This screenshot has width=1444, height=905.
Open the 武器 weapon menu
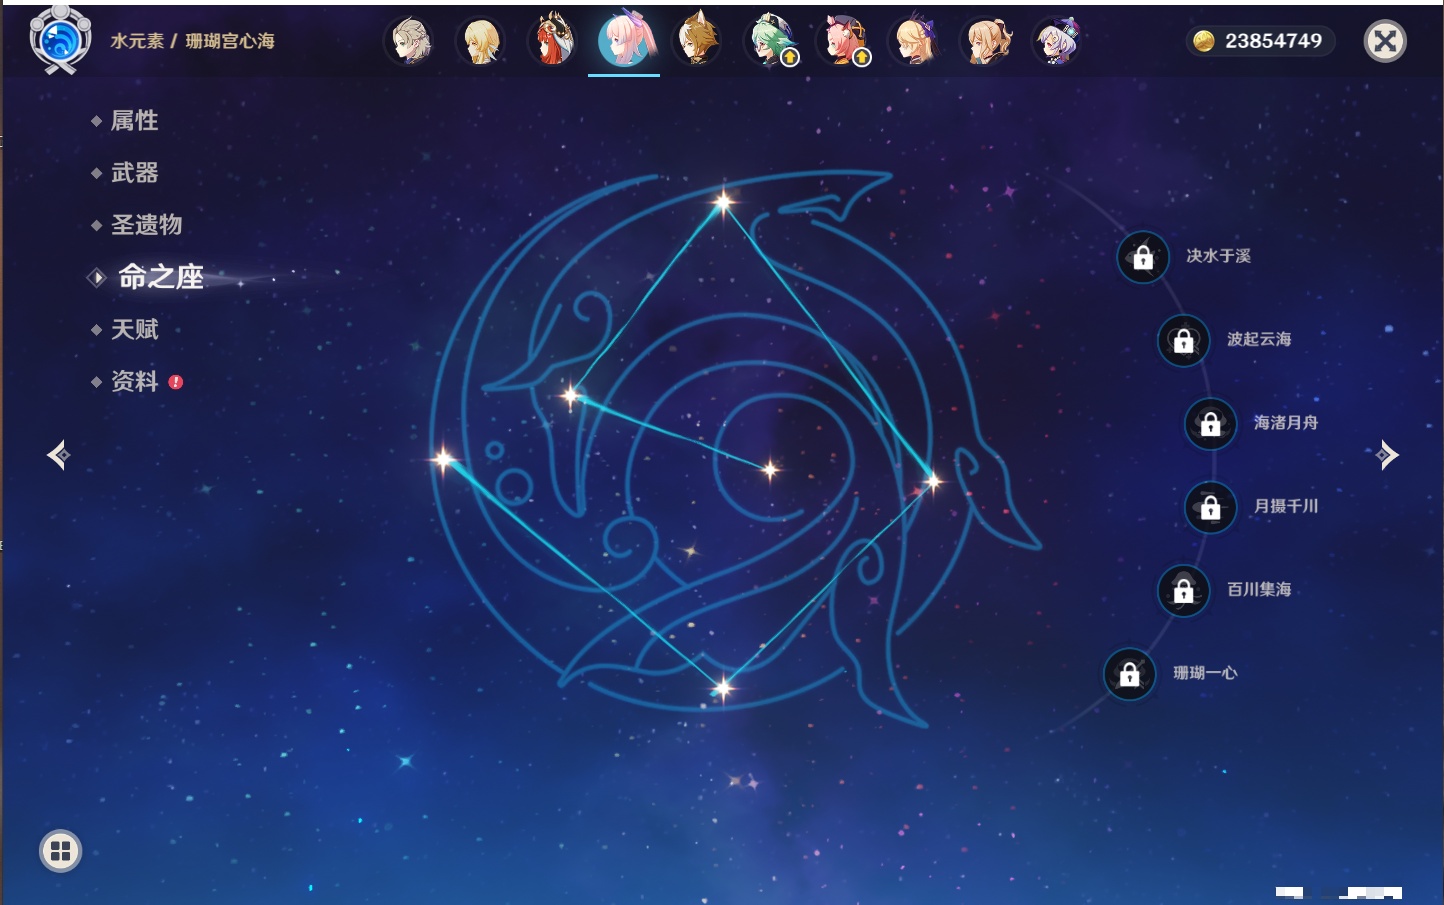[134, 173]
